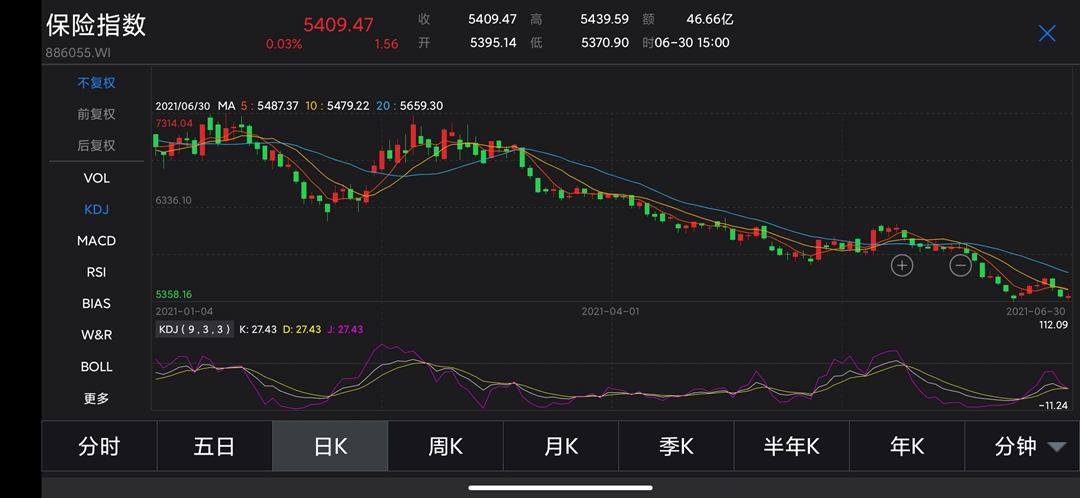Close the chart with the X icon

1047,33
